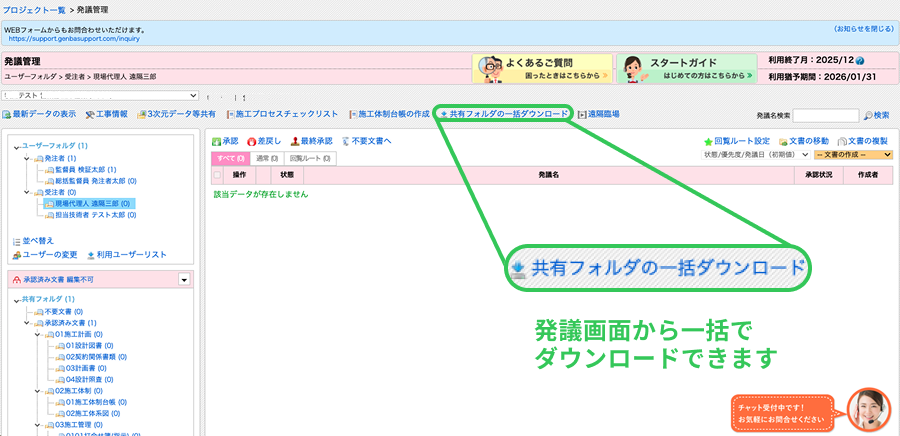Click the 最新データの表示 refresh icon
Image resolution: width=900 pixels, height=436 pixels.
tap(7, 115)
